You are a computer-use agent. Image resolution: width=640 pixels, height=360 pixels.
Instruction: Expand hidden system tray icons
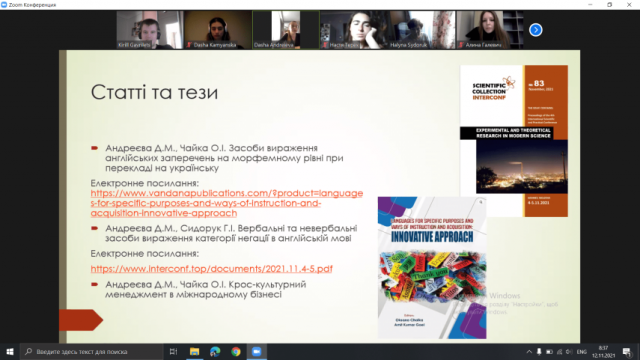[x=529, y=351]
